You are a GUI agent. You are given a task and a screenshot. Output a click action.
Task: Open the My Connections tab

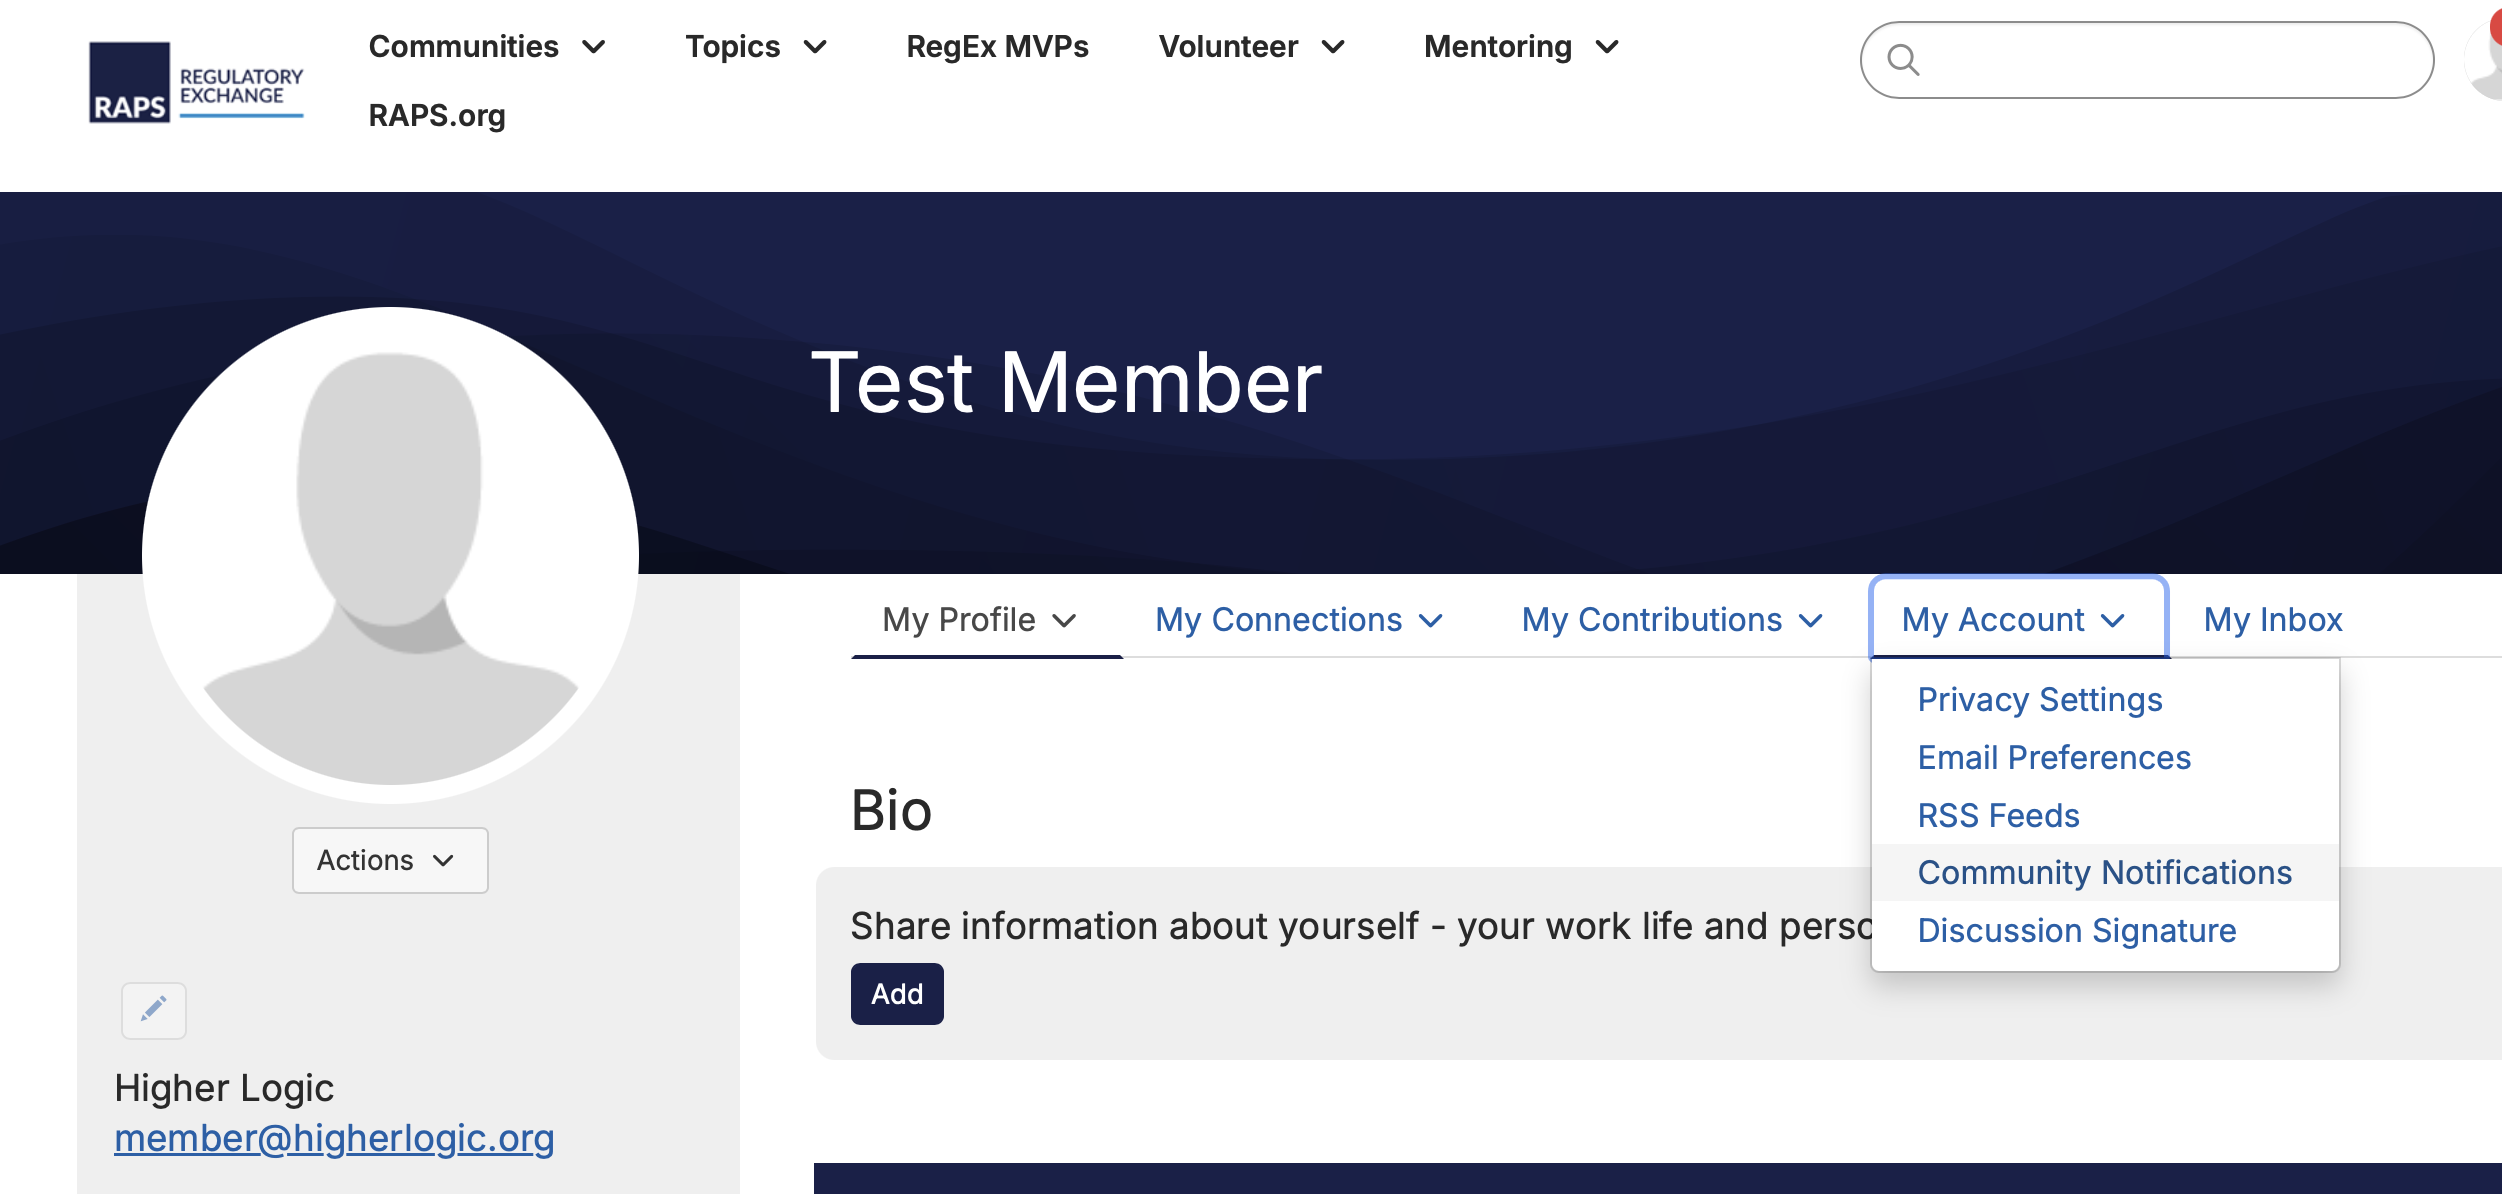pos(1298,620)
